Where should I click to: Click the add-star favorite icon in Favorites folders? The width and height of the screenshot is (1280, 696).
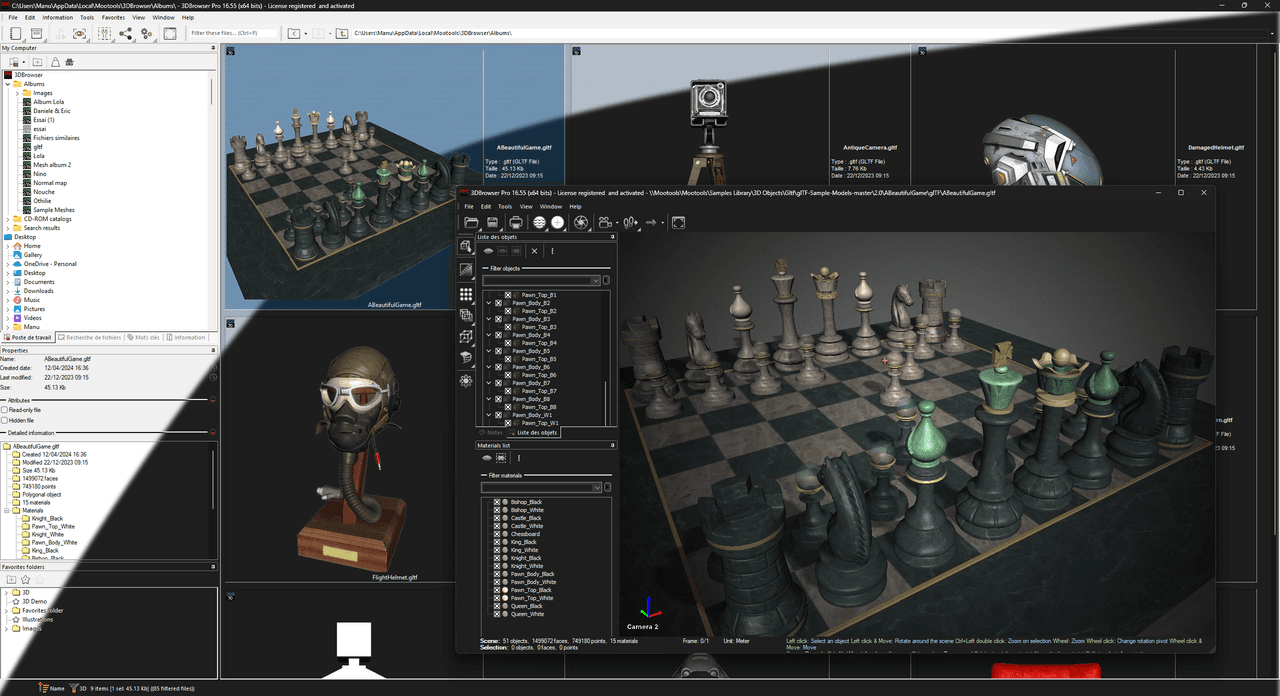[x=25, y=579]
